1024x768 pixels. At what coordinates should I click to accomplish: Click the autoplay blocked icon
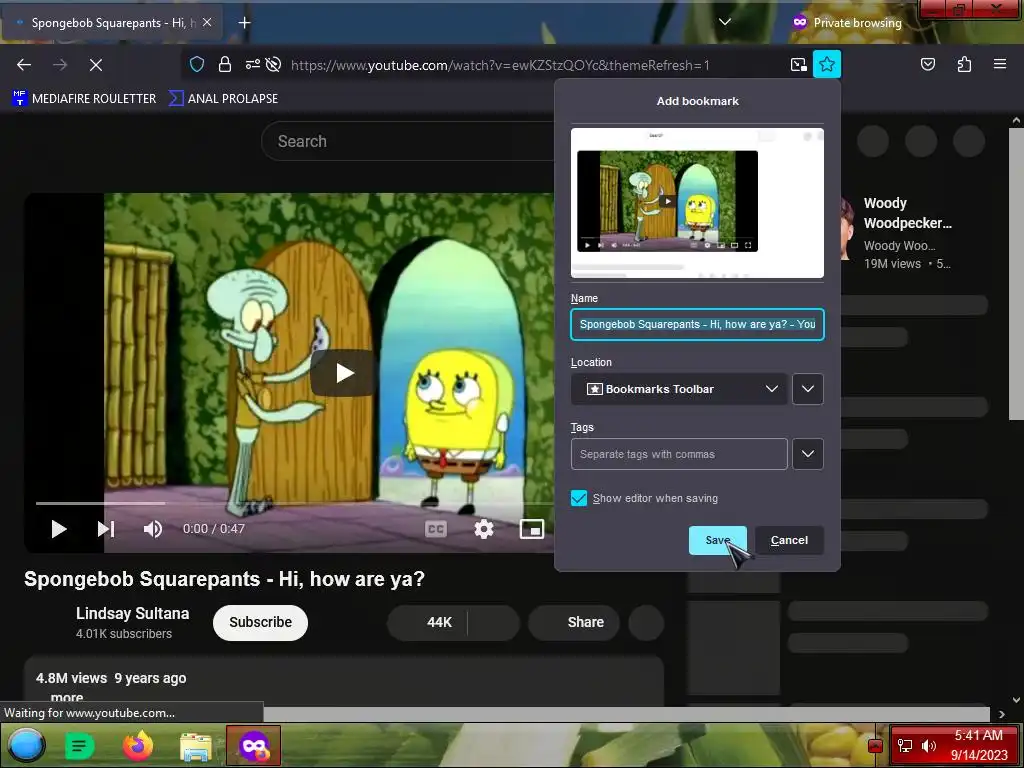click(x=274, y=65)
